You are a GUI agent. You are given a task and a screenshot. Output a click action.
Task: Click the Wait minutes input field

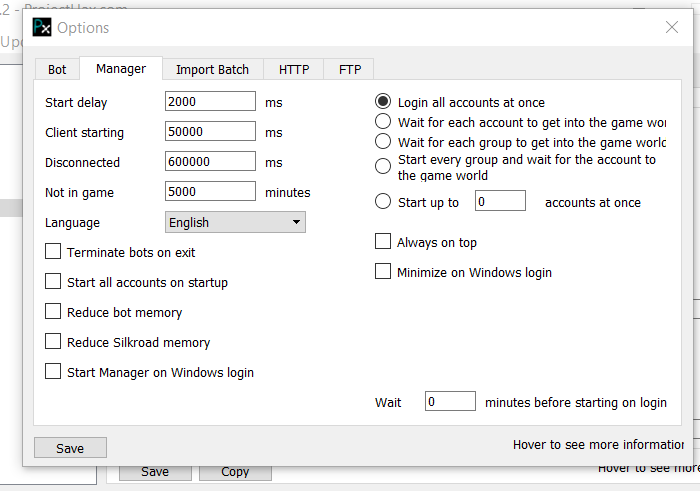(450, 402)
